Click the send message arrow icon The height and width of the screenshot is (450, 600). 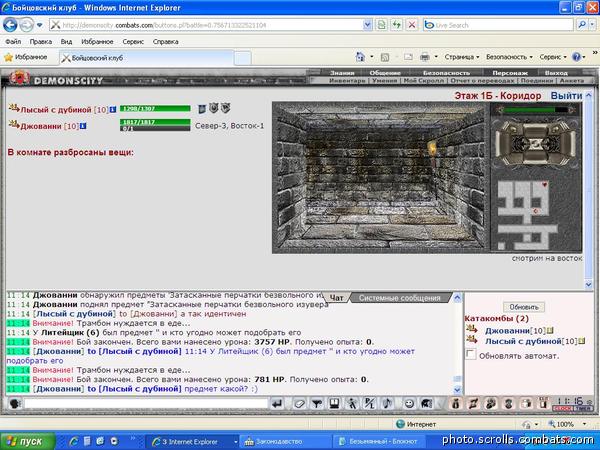(277, 403)
